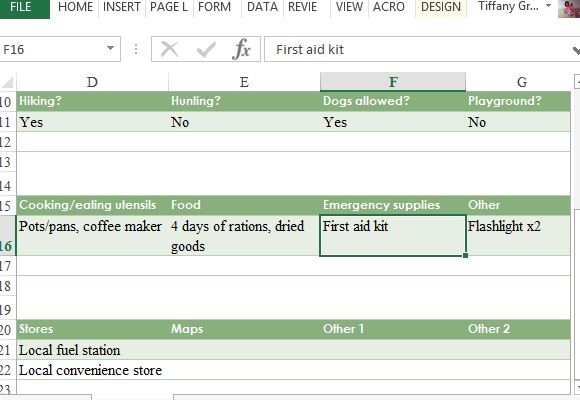Open the FILE backstage tab
The height and width of the screenshot is (400, 580).
pyautogui.click(x=24, y=7)
